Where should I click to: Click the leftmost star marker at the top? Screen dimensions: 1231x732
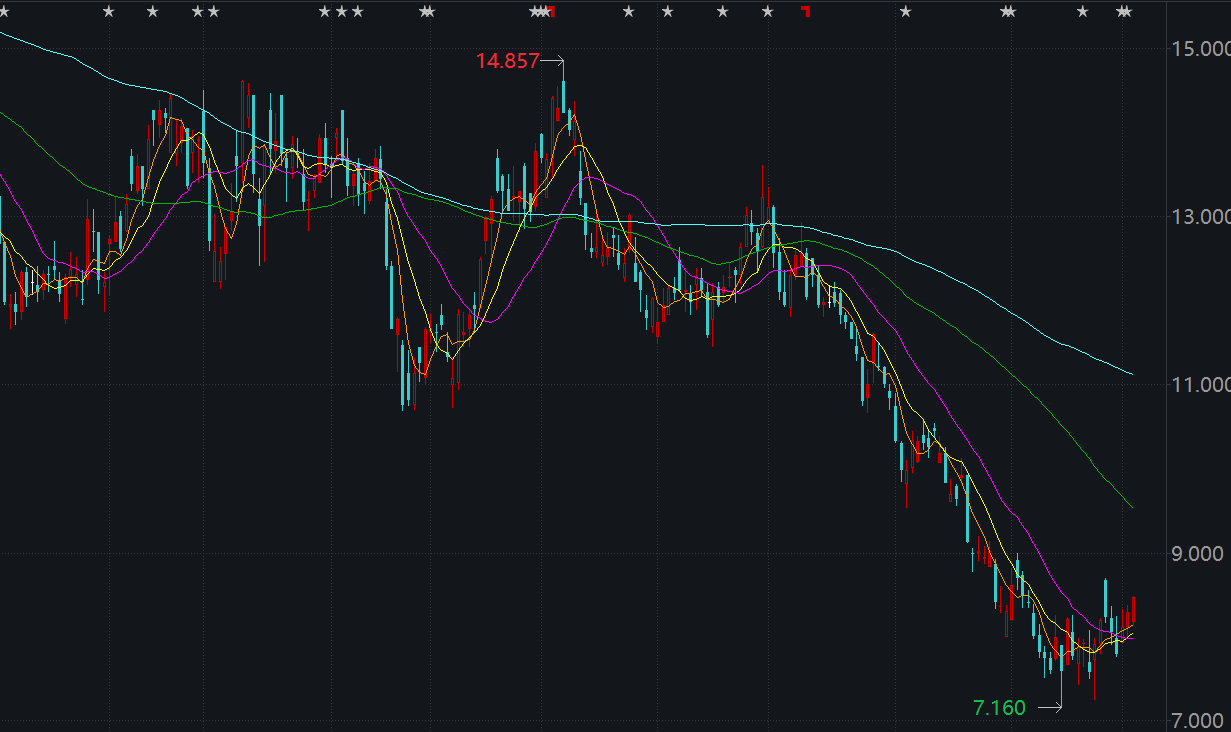[x=3, y=12]
